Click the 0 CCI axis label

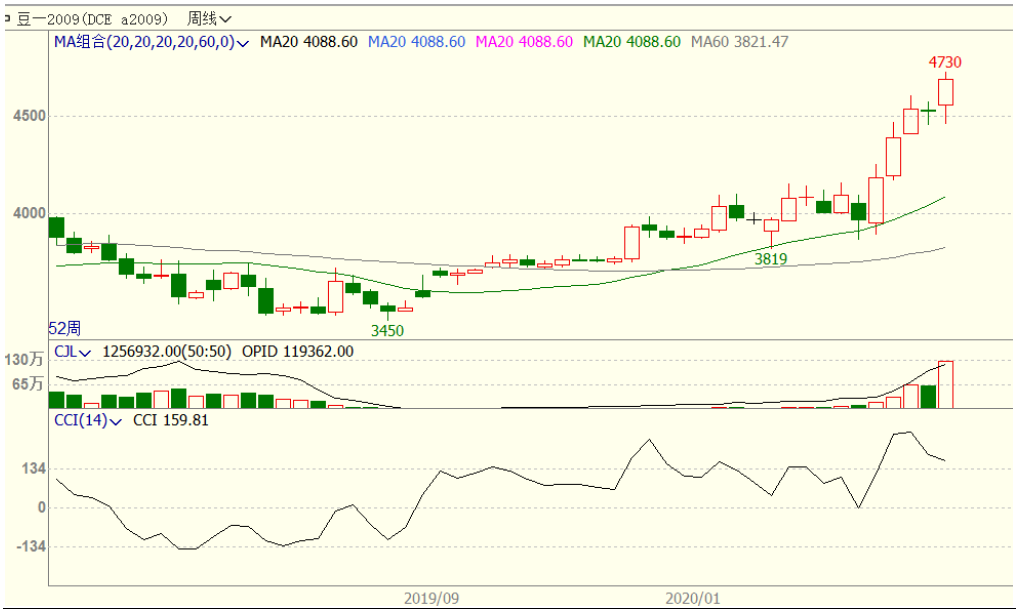pyautogui.click(x=42, y=507)
